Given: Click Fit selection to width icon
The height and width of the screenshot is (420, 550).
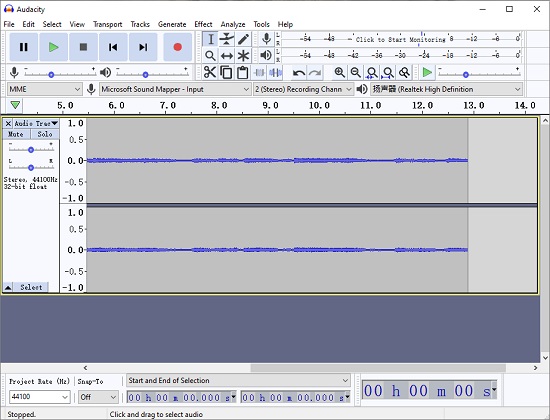Looking at the screenshot, I should coord(371,73).
